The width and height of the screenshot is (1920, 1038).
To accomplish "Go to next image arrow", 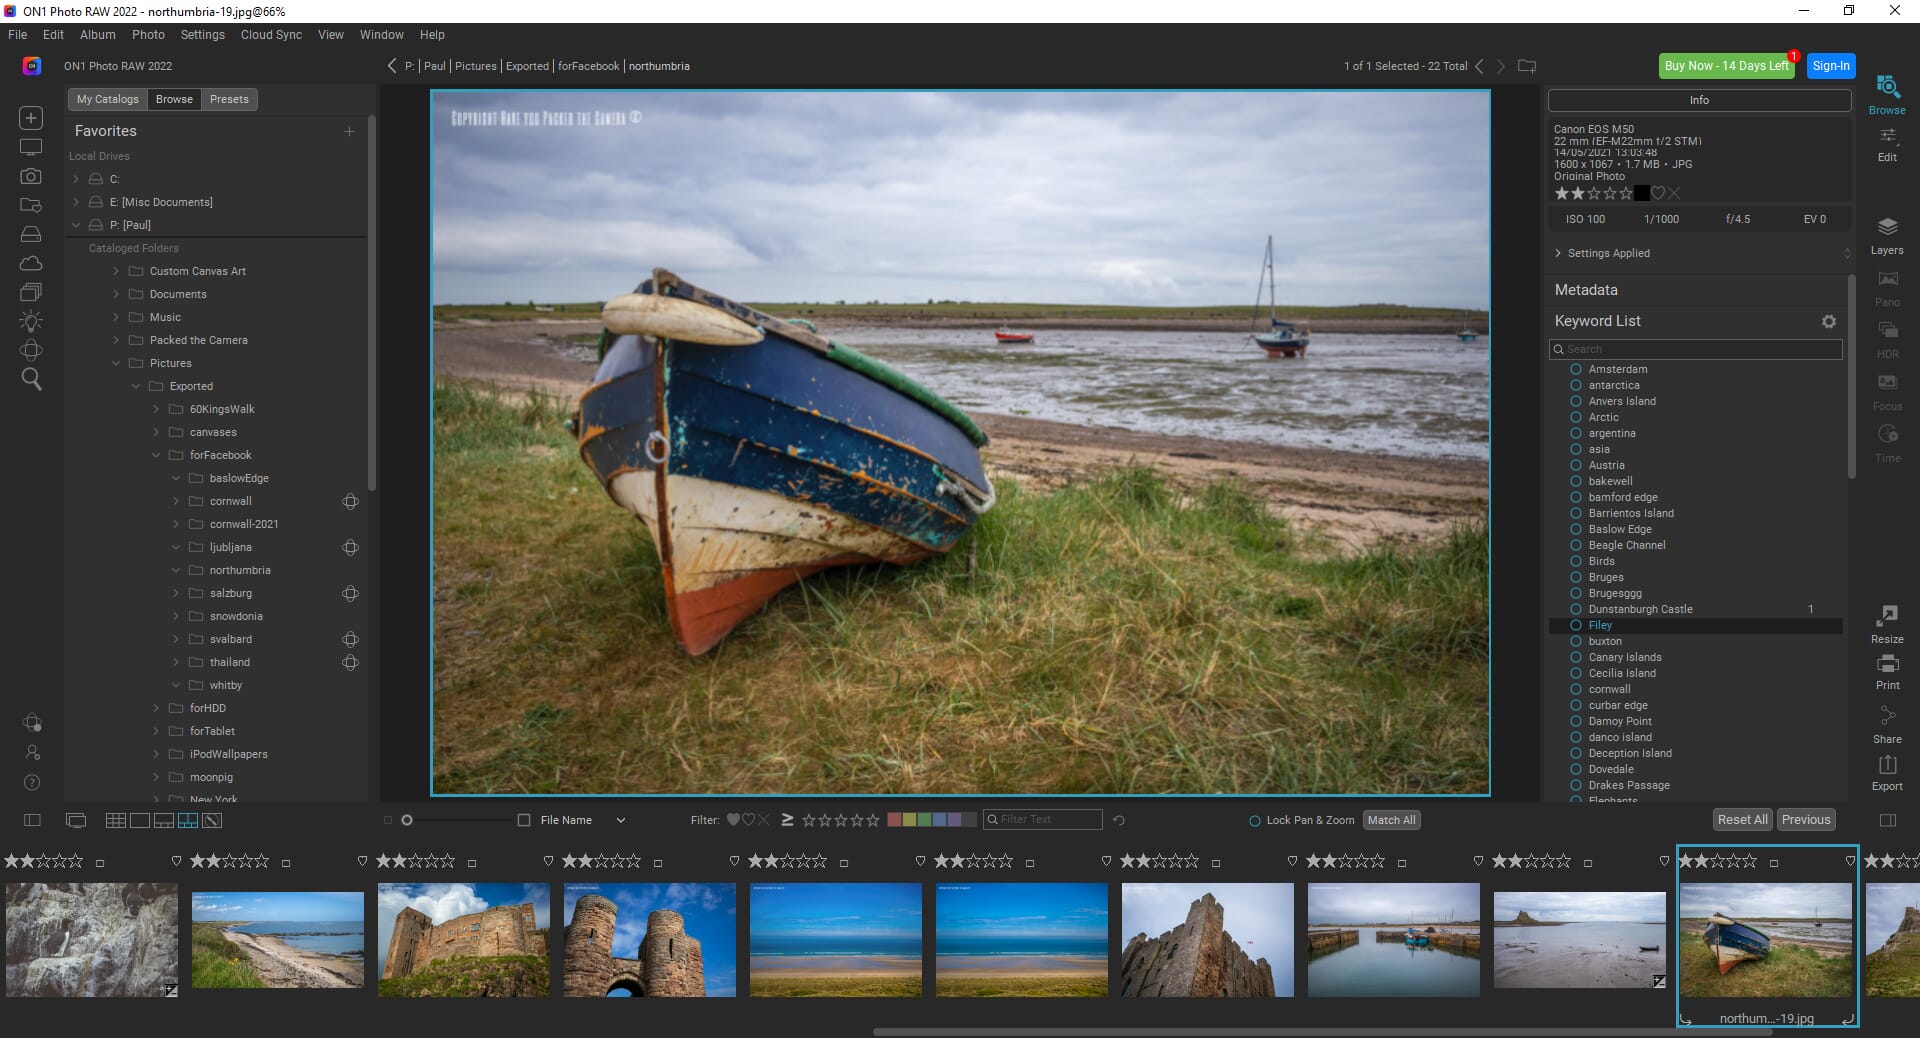I will click(x=1500, y=66).
